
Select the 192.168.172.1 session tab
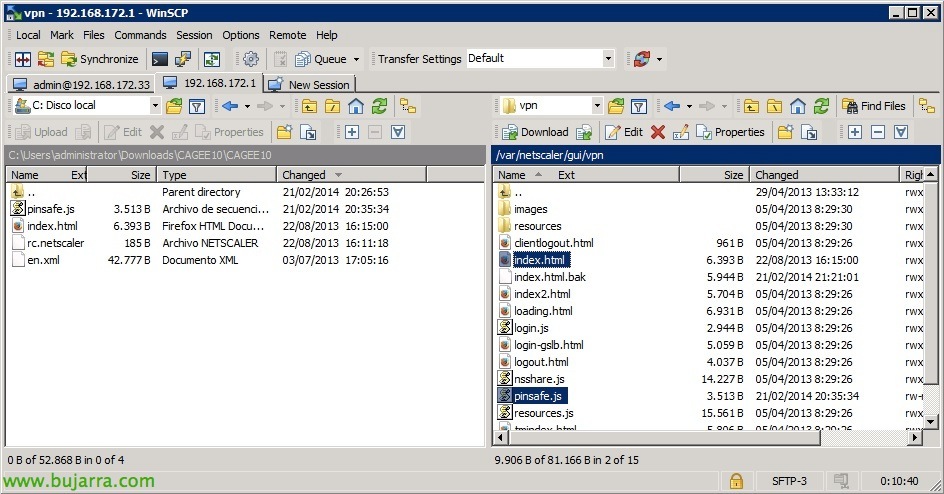pos(209,83)
